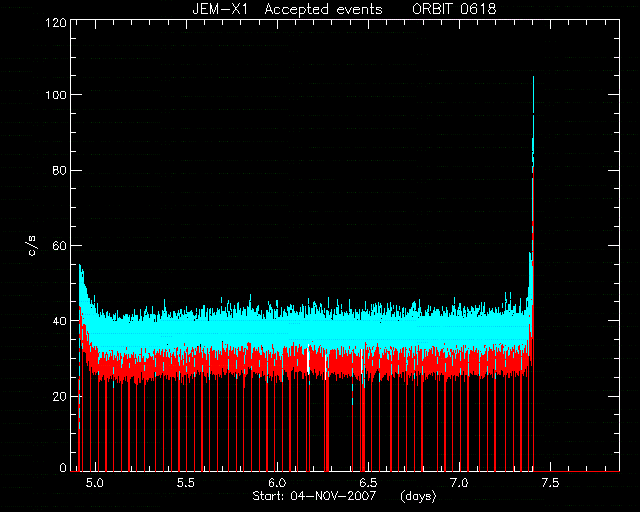
Task: Click the 20 y-axis tick label
Action: coord(60,396)
